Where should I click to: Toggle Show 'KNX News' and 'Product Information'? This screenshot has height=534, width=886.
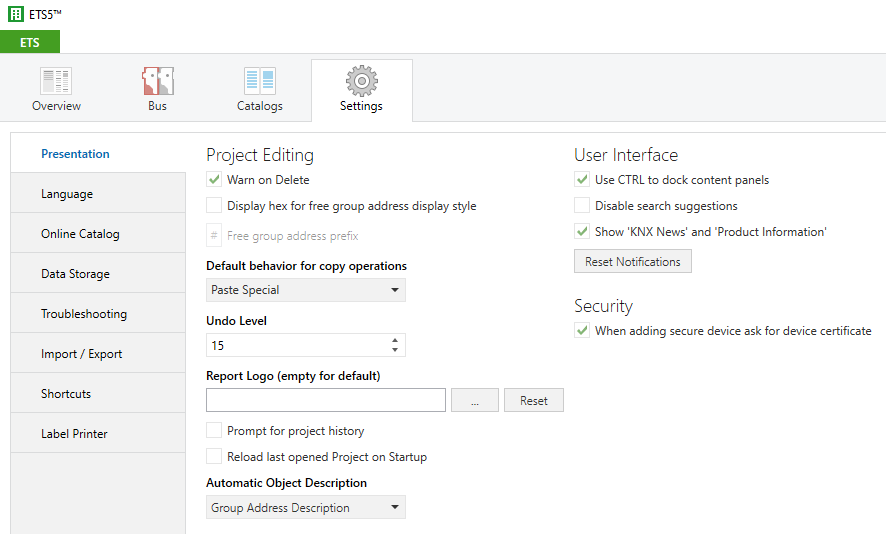pos(582,231)
